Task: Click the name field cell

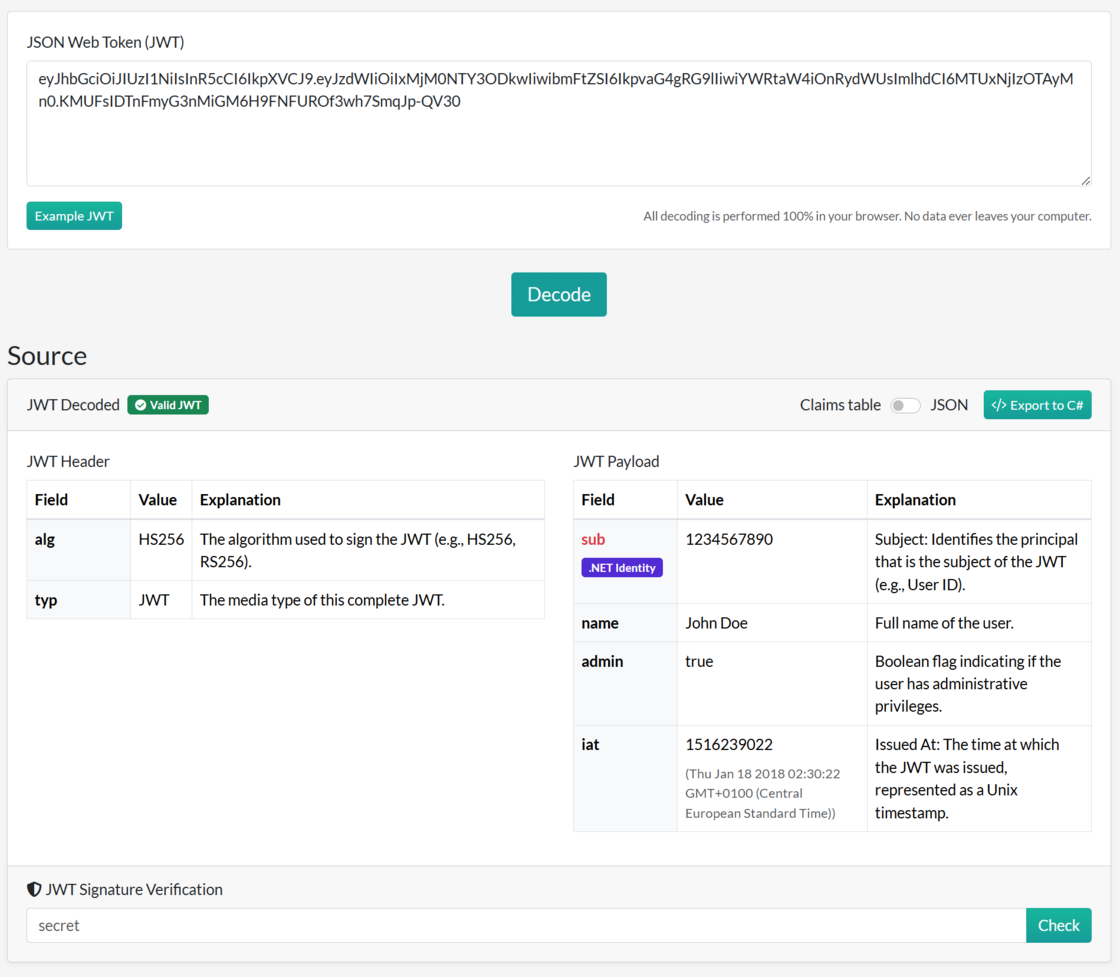Action: pos(625,623)
